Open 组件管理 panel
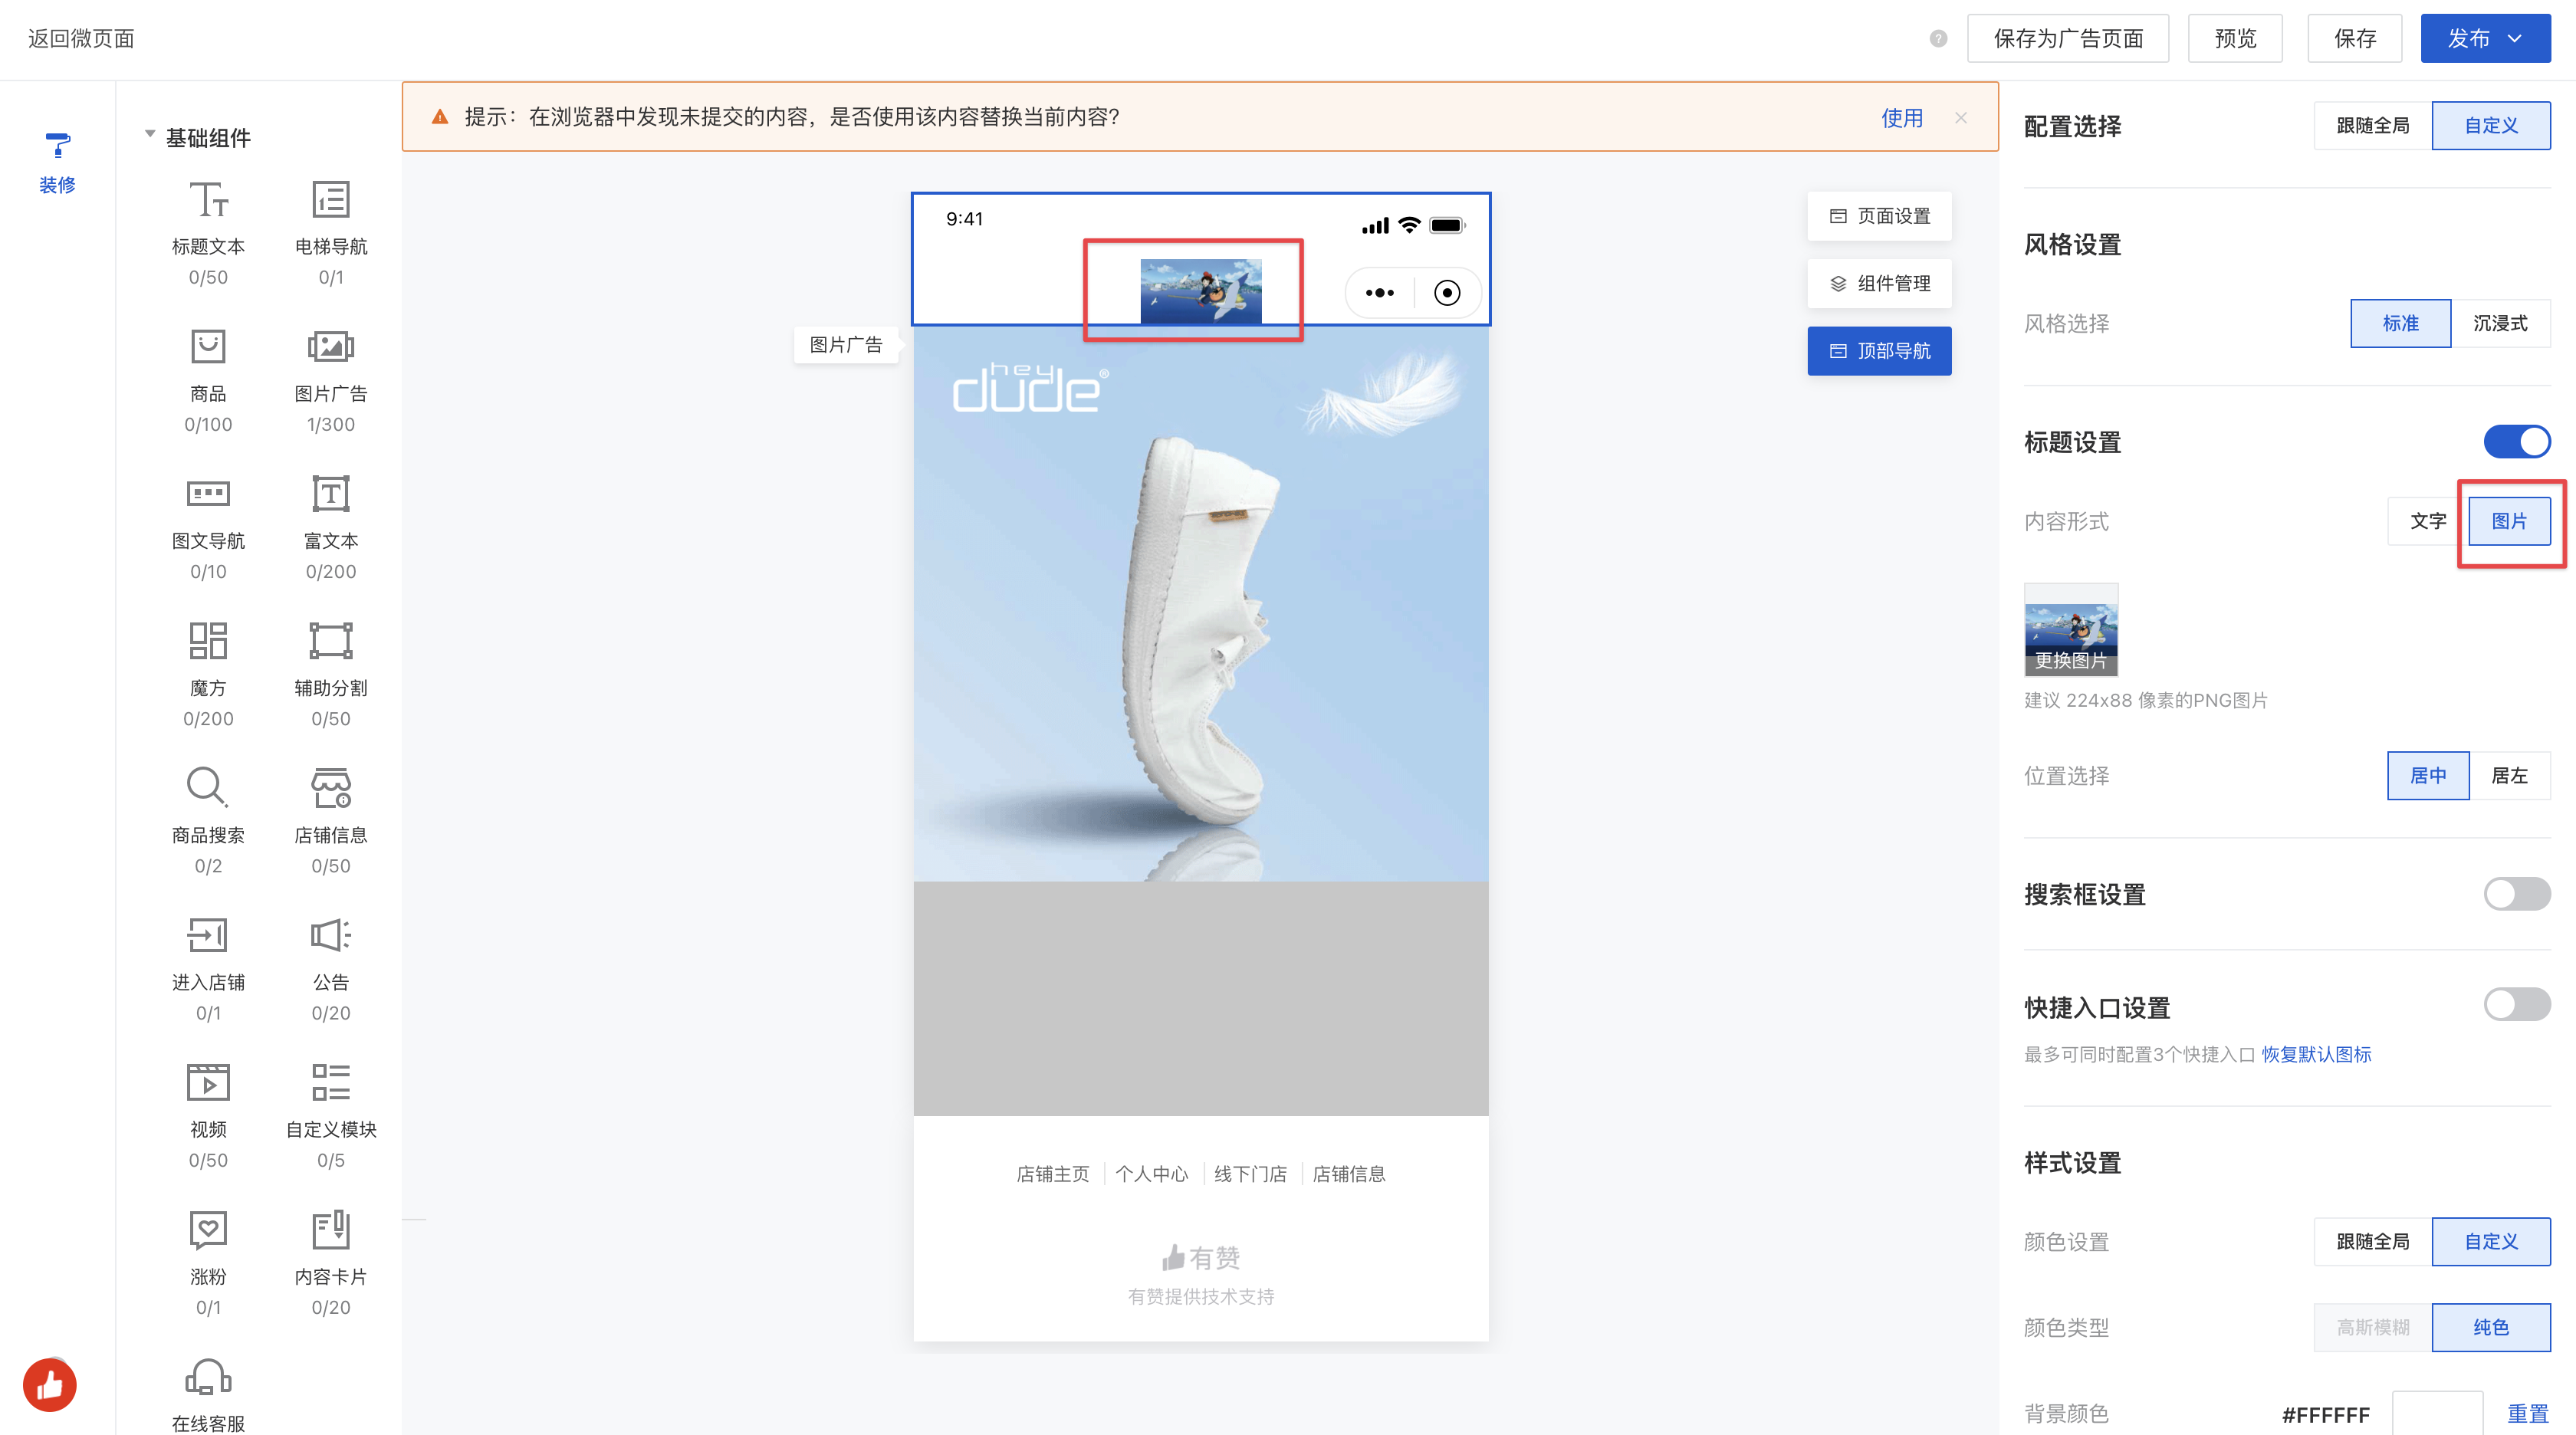Image resolution: width=2576 pixels, height=1435 pixels. (1879, 284)
